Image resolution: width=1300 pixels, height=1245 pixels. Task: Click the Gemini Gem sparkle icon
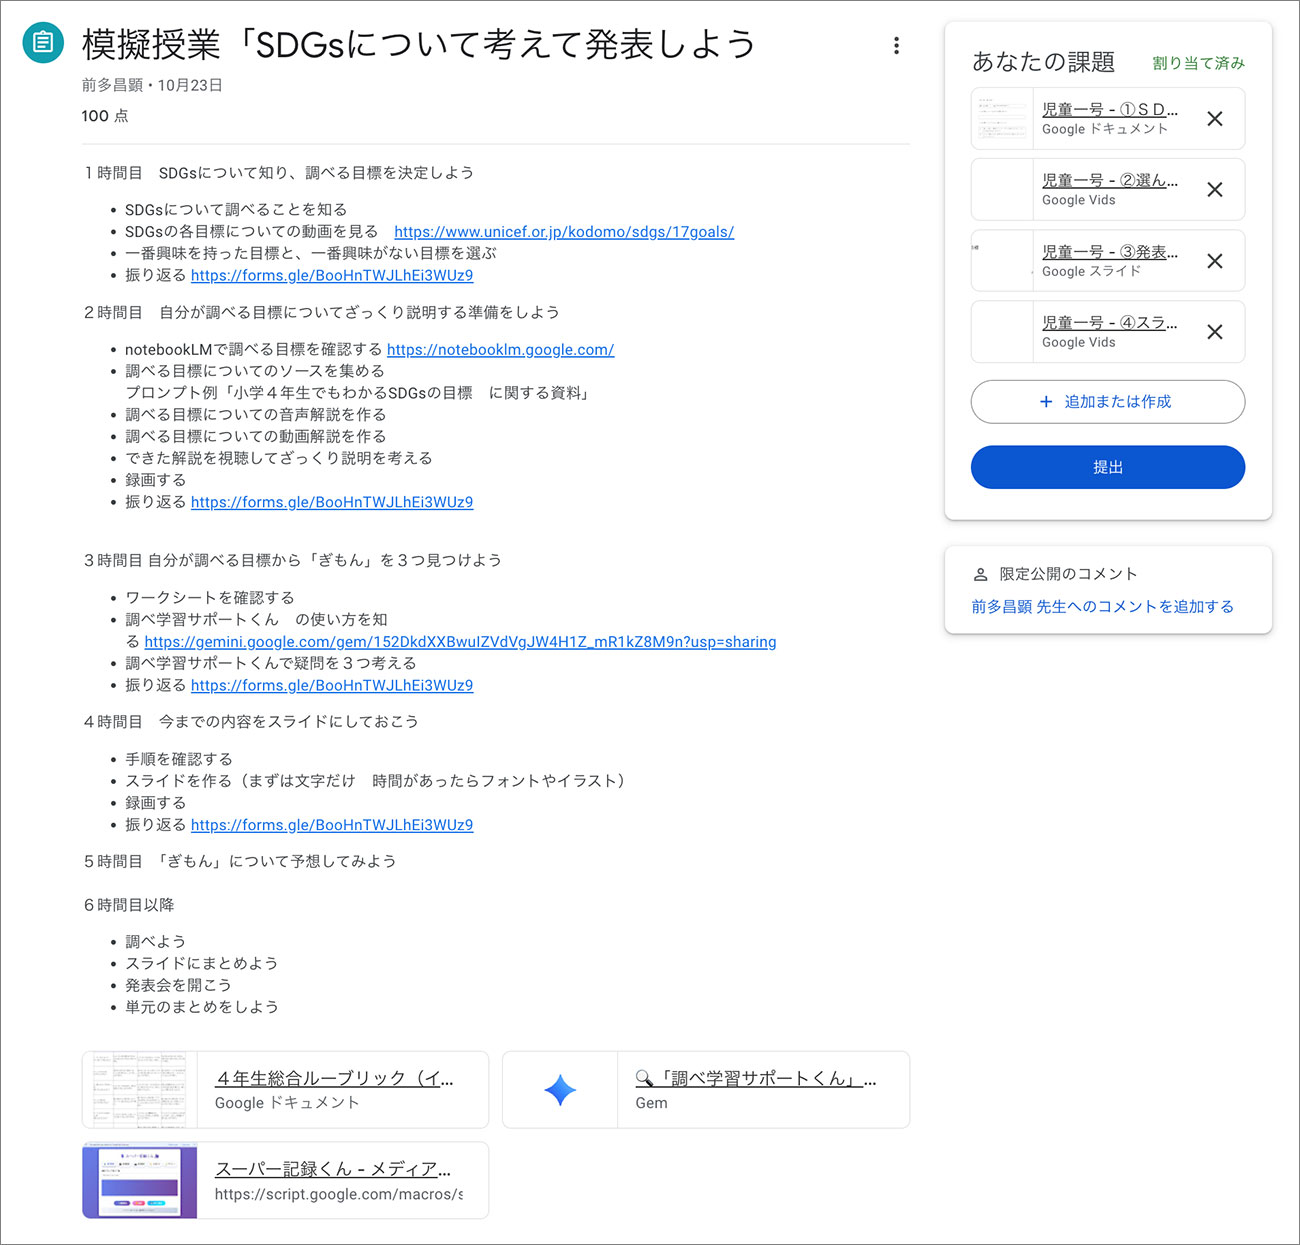tap(560, 1090)
